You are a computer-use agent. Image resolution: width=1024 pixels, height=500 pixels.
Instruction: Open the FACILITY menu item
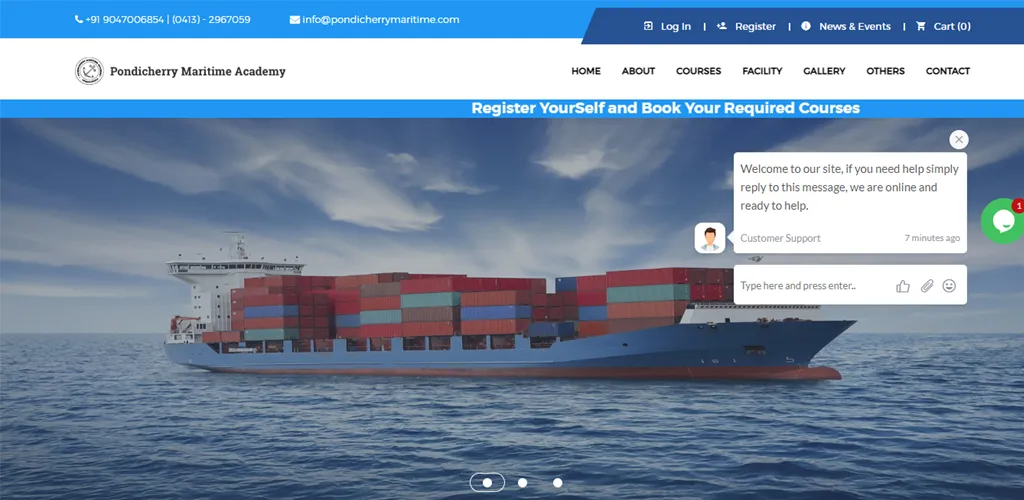pyautogui.click(x=762, y=71)
